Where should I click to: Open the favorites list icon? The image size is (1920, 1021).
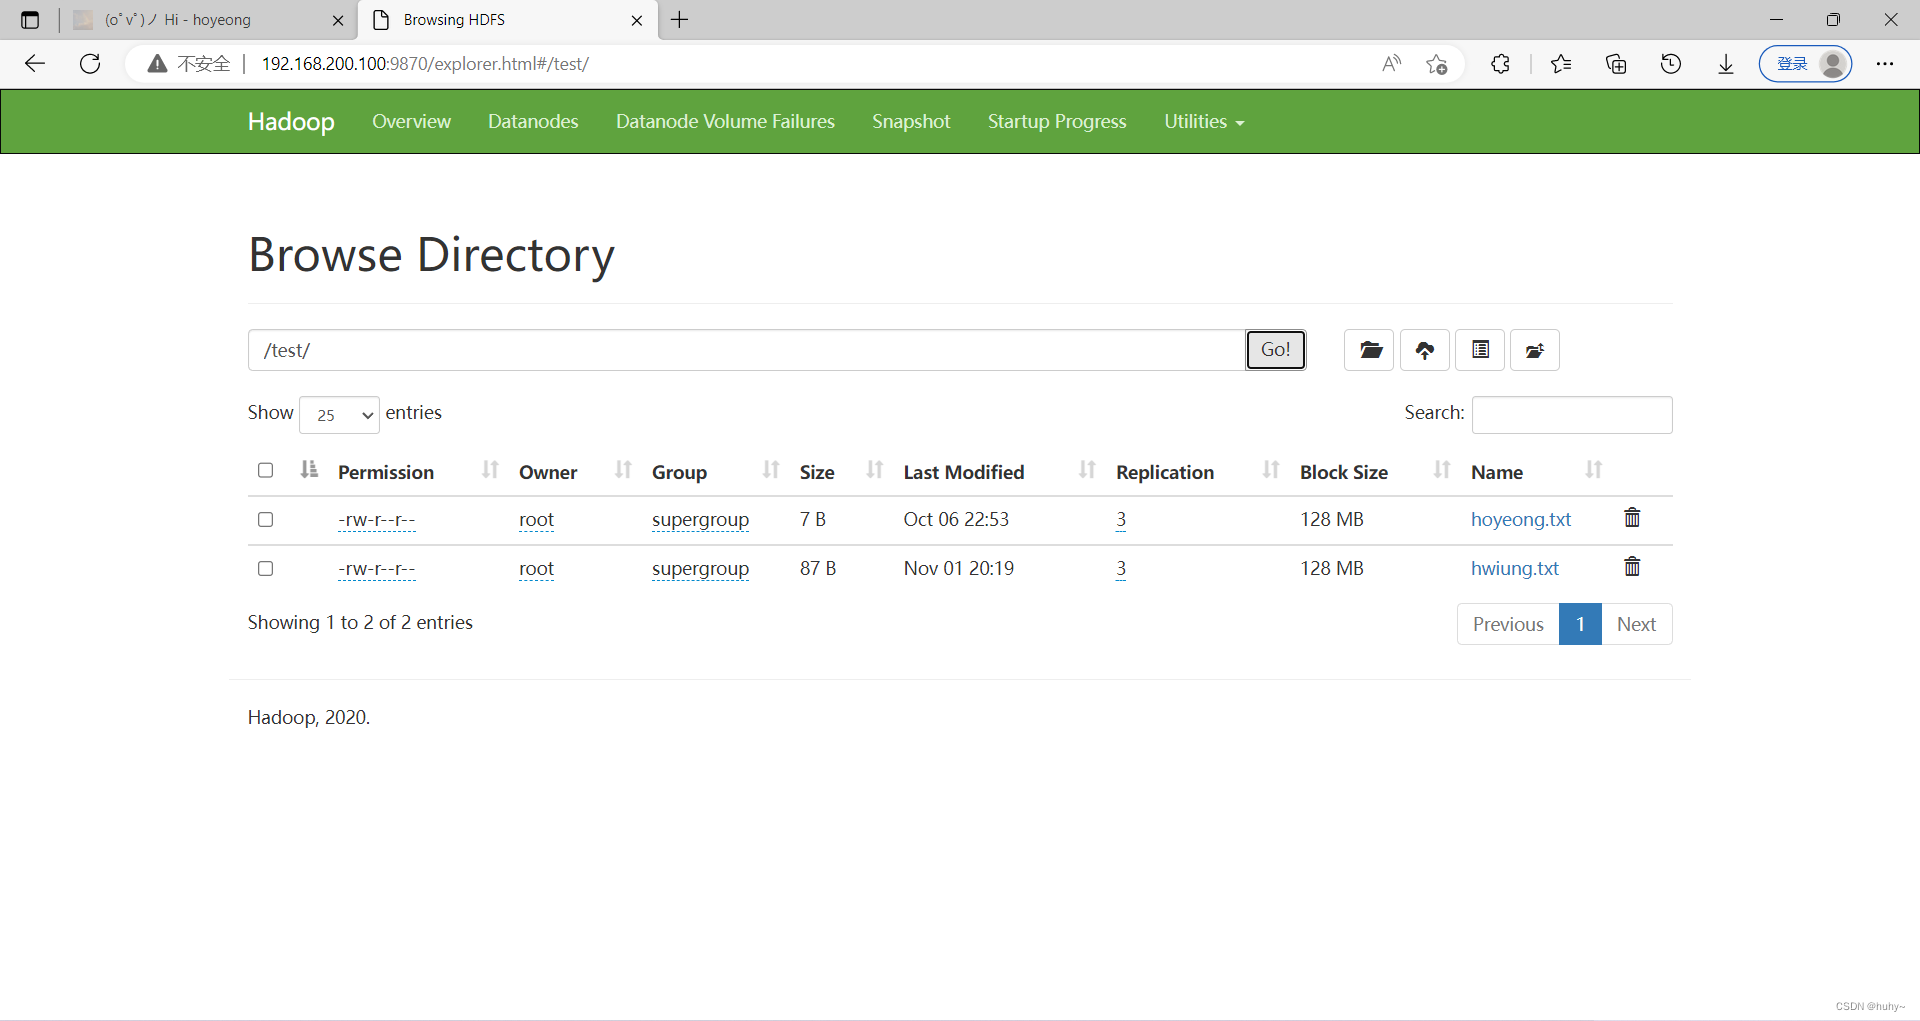(x=1561, y=64)
